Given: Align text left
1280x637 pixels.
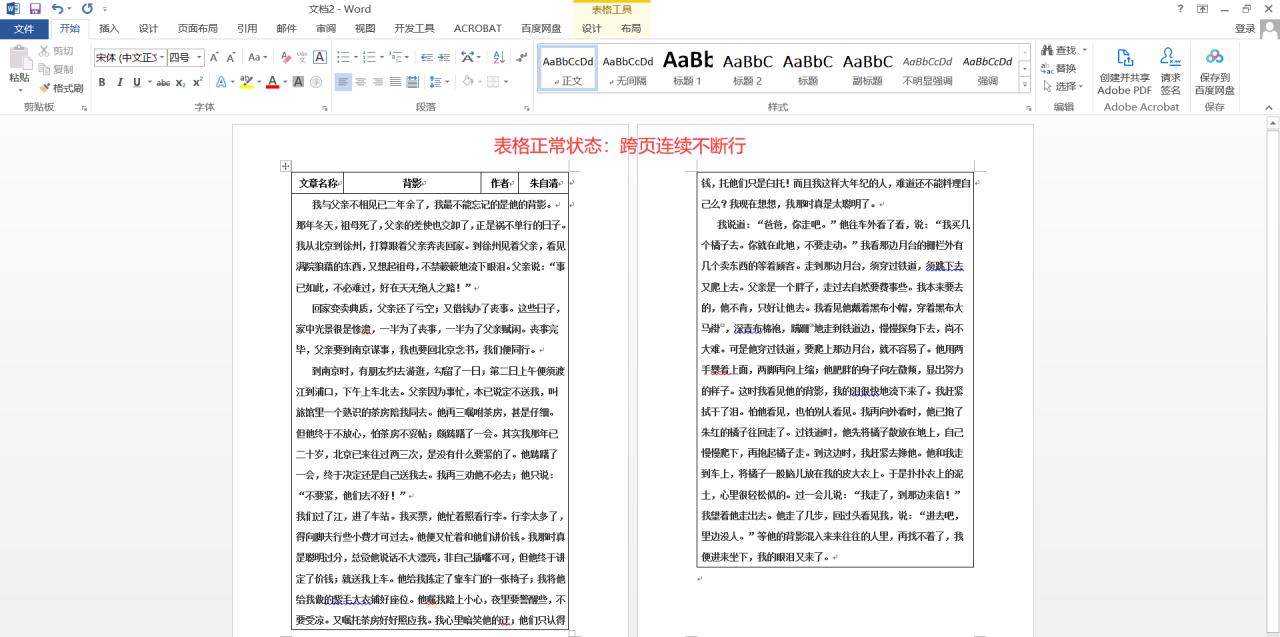Looking at the screenshot, I should pos(343,82).
